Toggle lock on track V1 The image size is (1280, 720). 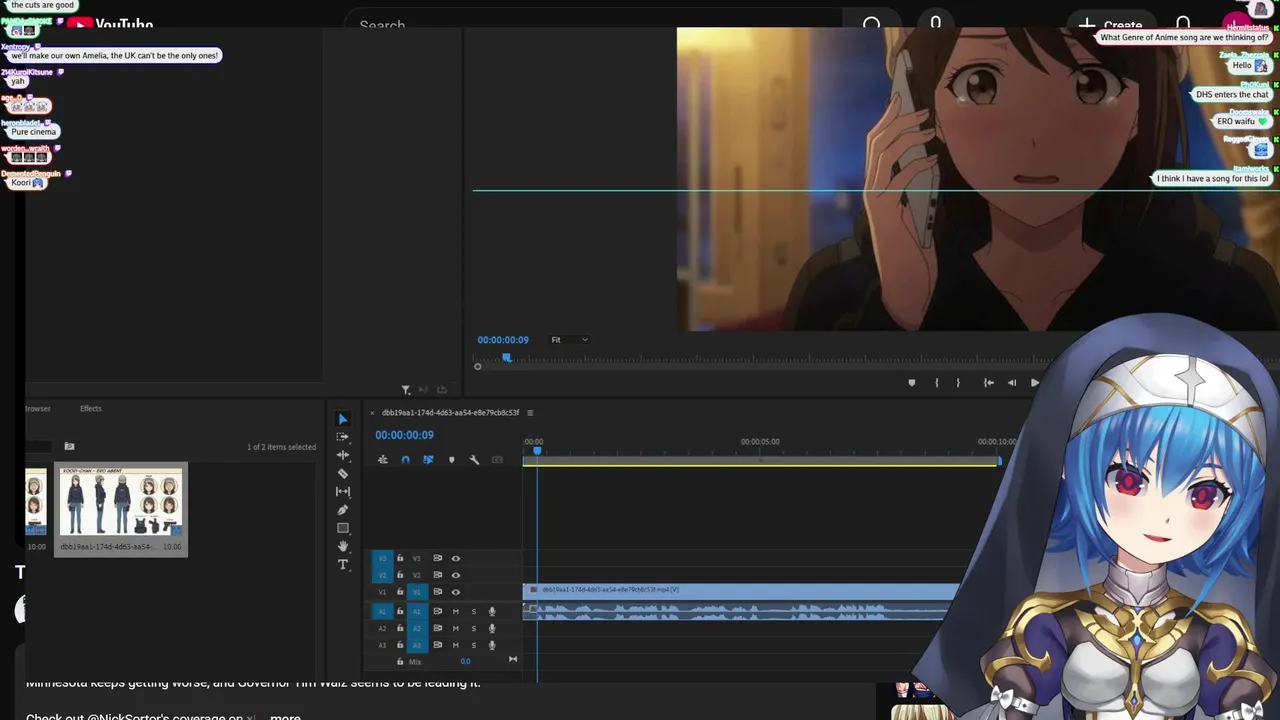400,592
